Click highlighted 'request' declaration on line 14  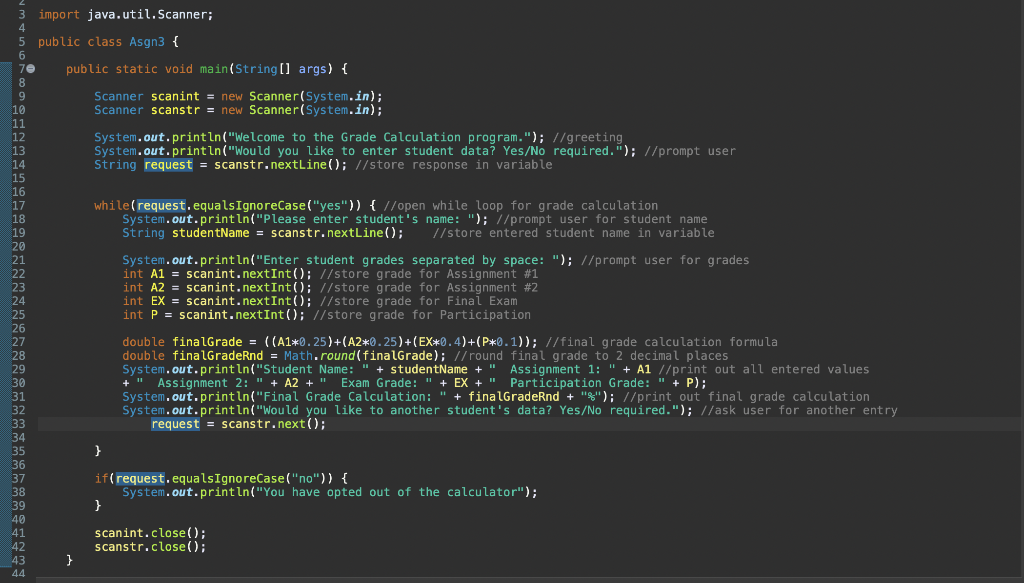[x=168, y=165]
